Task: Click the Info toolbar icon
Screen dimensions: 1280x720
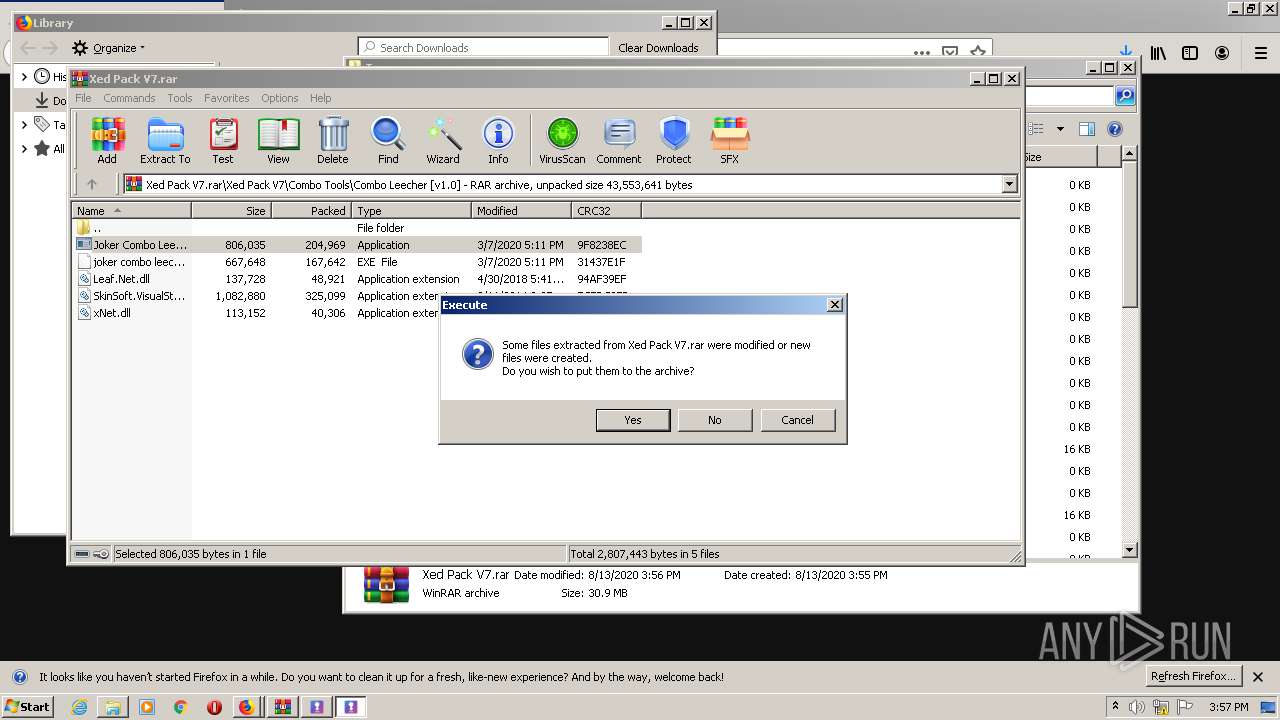Action: click(498, 141)
